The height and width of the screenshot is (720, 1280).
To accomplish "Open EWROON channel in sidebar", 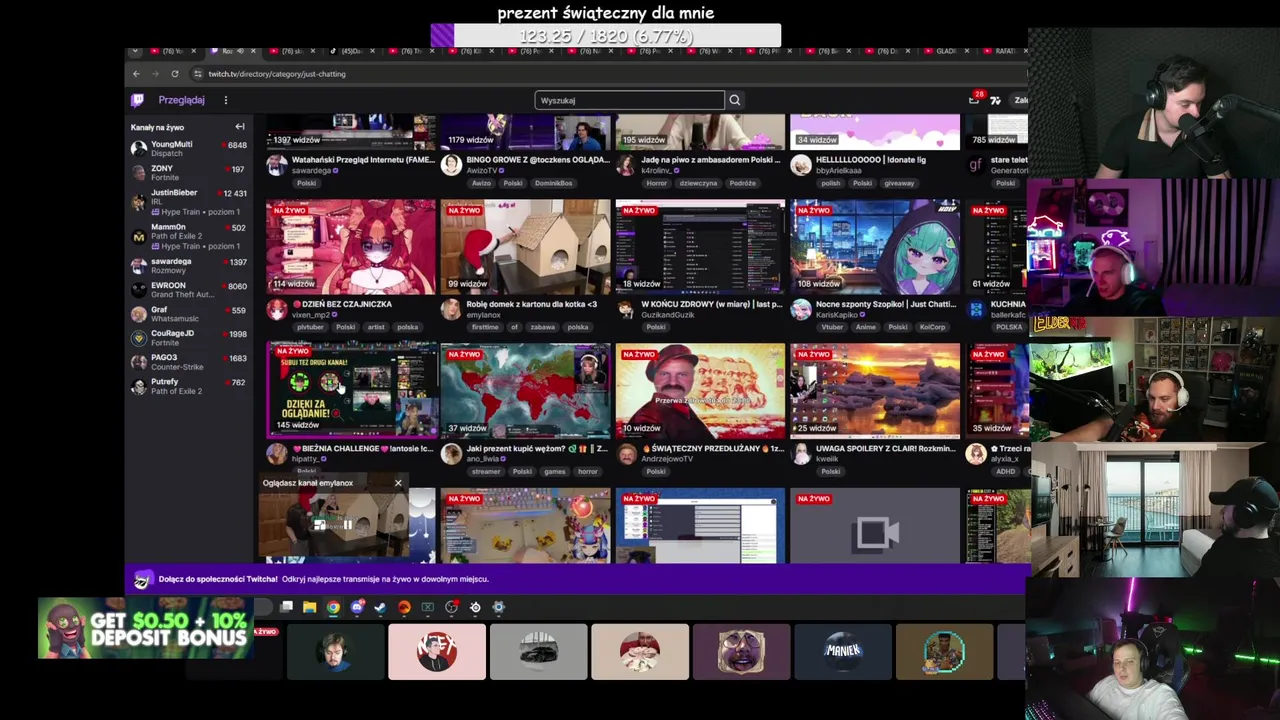I will tap(188, 290).
